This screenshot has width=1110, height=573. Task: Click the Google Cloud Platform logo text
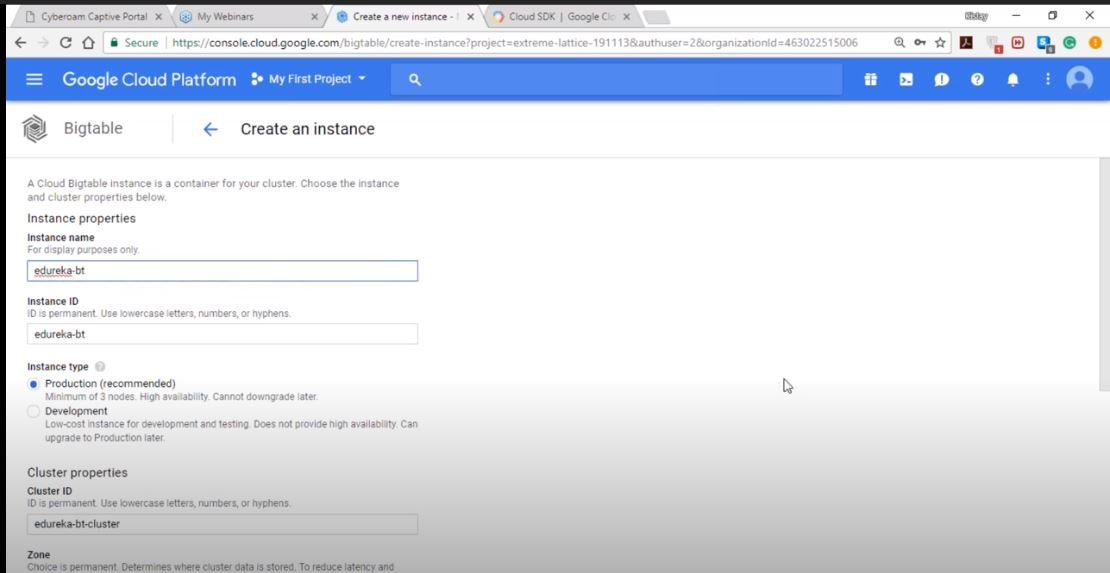(x=149, y=79)
